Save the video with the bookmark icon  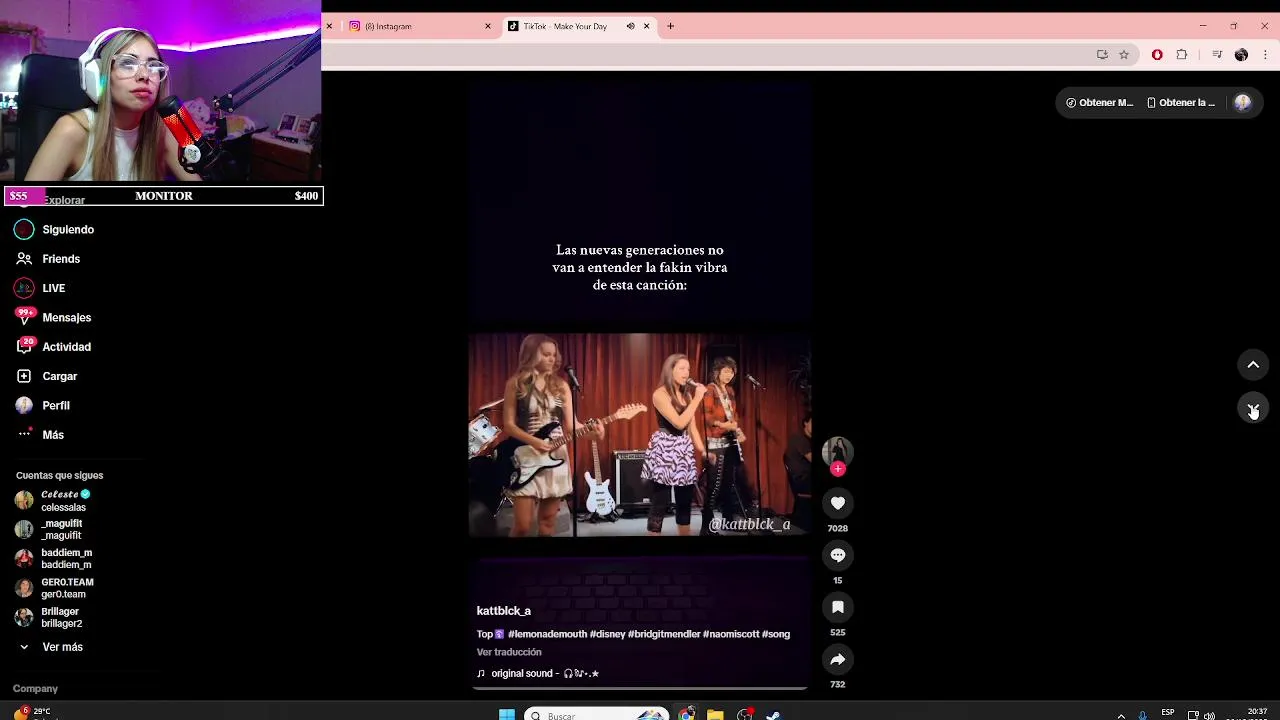(x=838, y=607)
